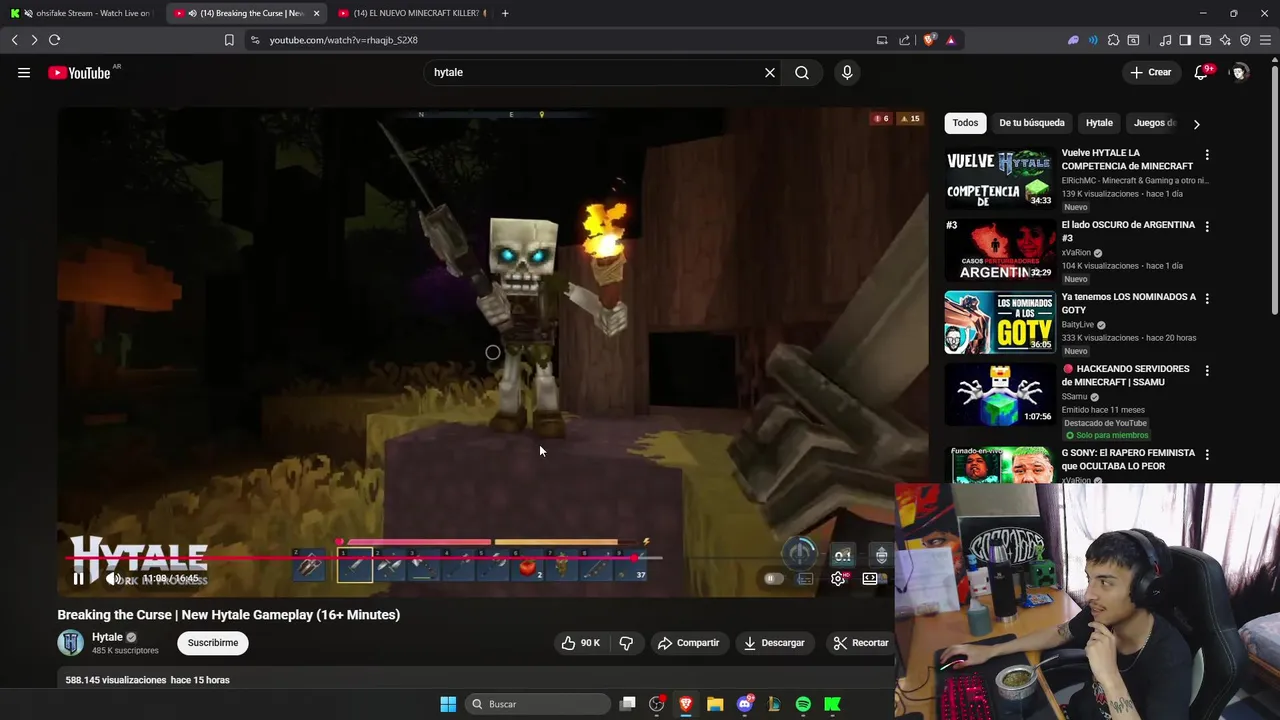Open options for G SONY video
This screenshot has width=1280, height=720.
coord(1207,455)
